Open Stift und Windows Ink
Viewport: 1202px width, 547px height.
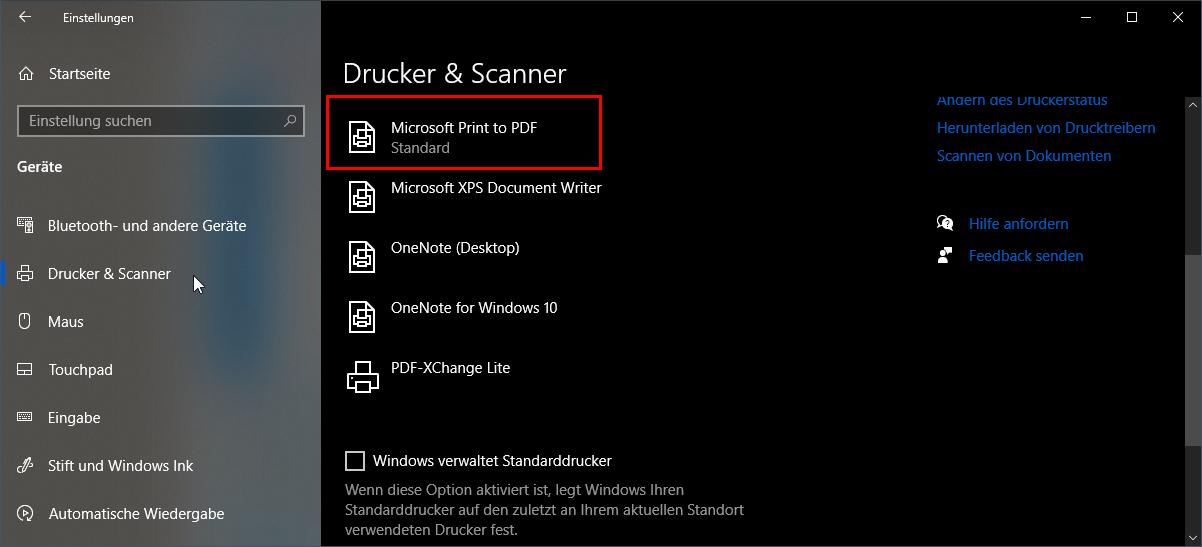[120, 466]
